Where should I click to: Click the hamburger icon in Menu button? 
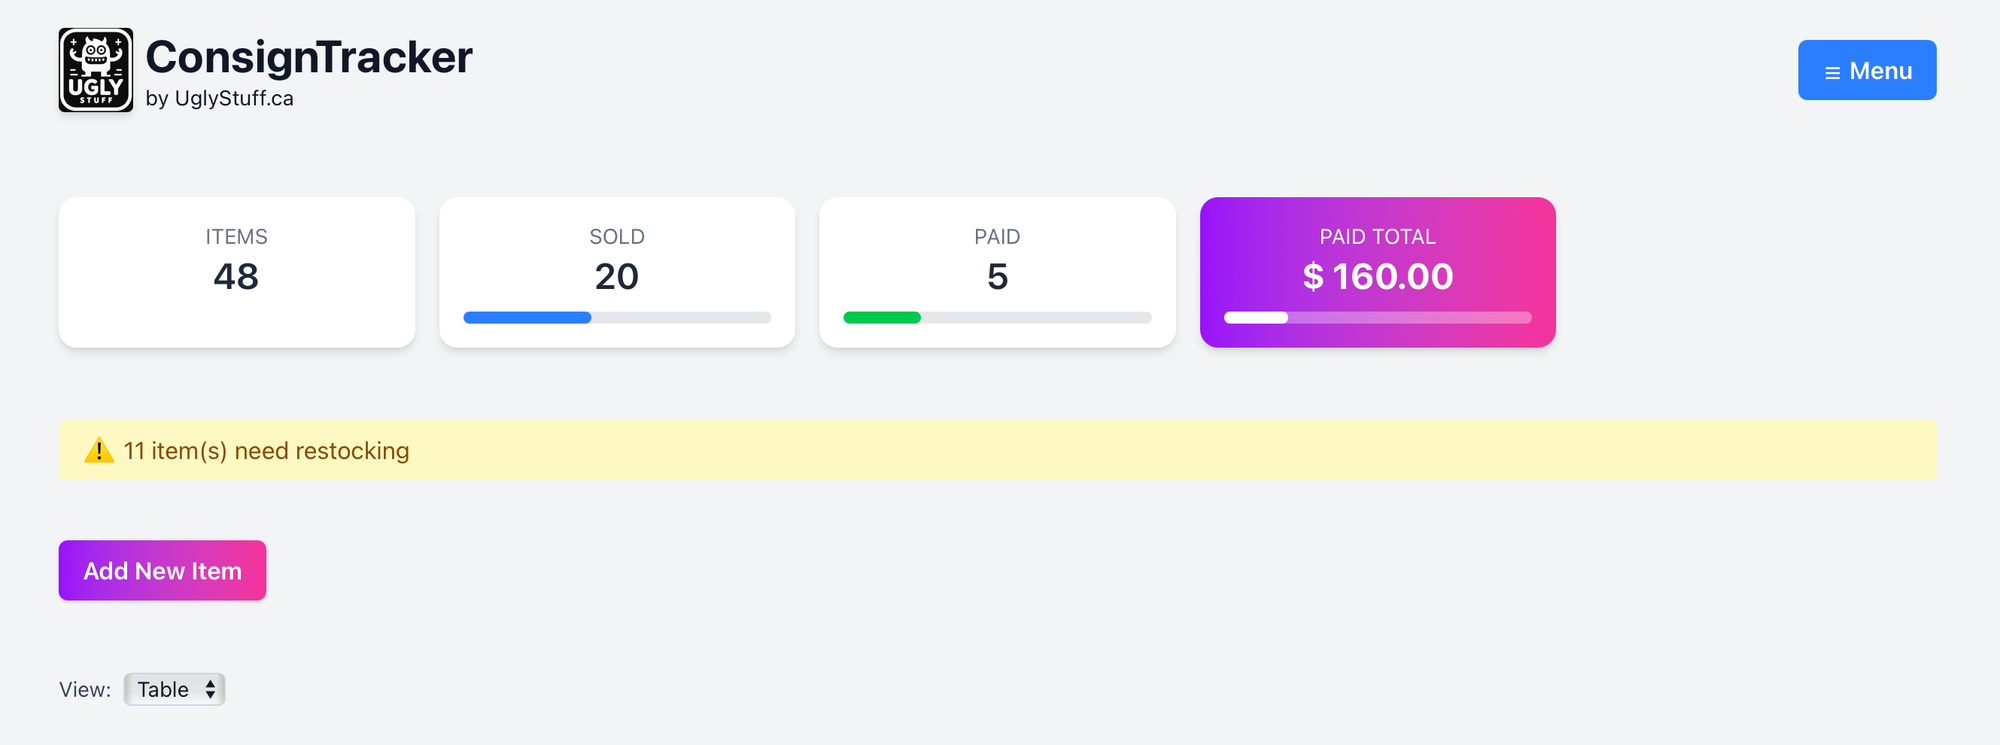[1832, 72]
